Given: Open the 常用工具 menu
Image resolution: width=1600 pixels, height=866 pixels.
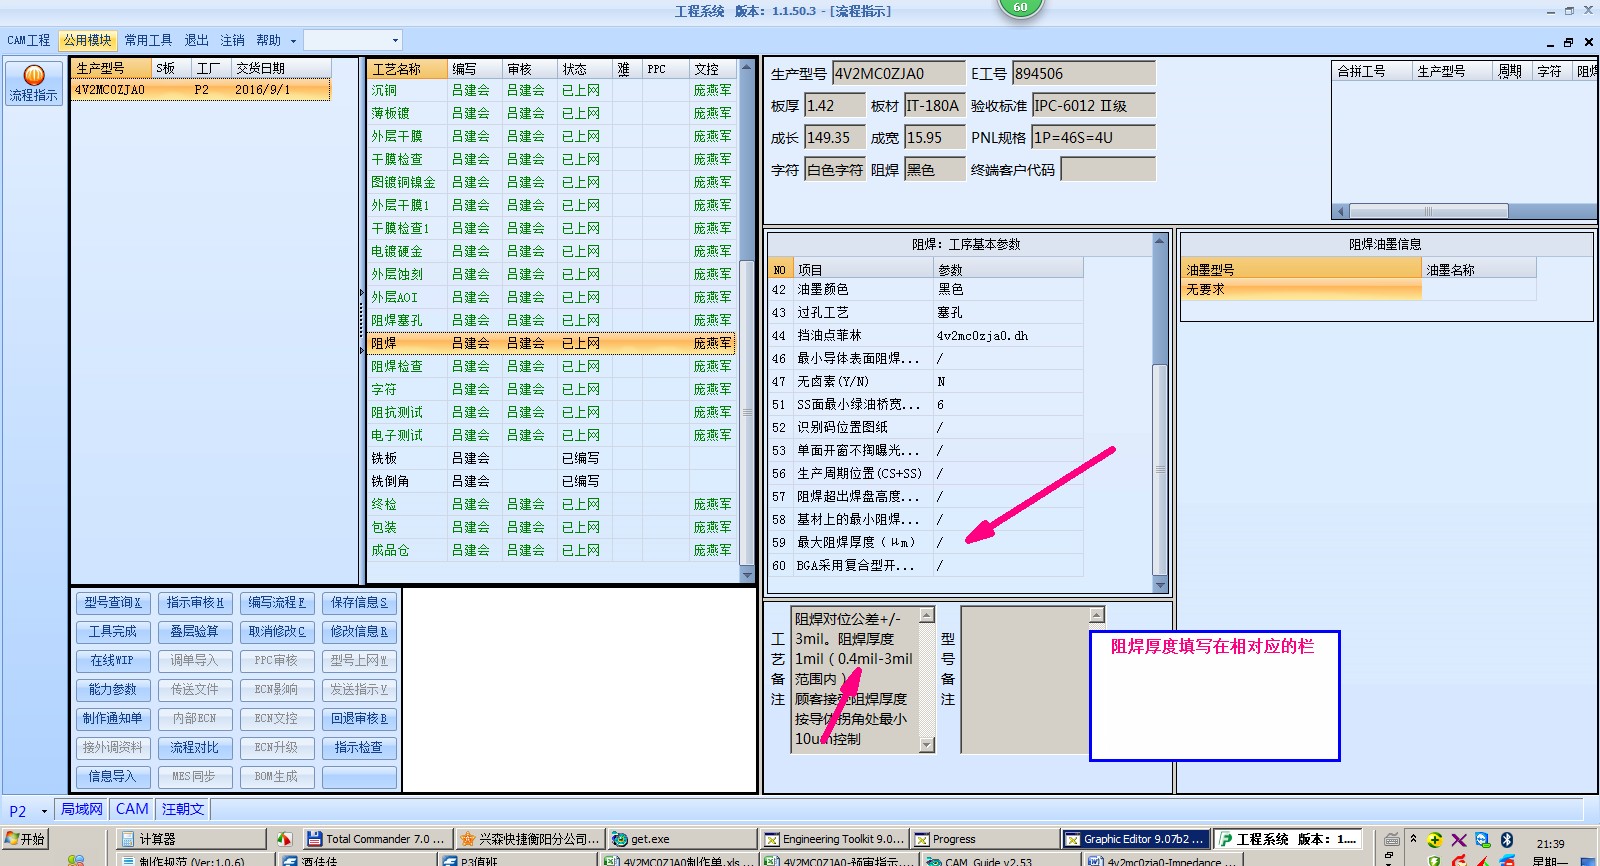Looking at the screenshot, I should [x=148, y=40].
